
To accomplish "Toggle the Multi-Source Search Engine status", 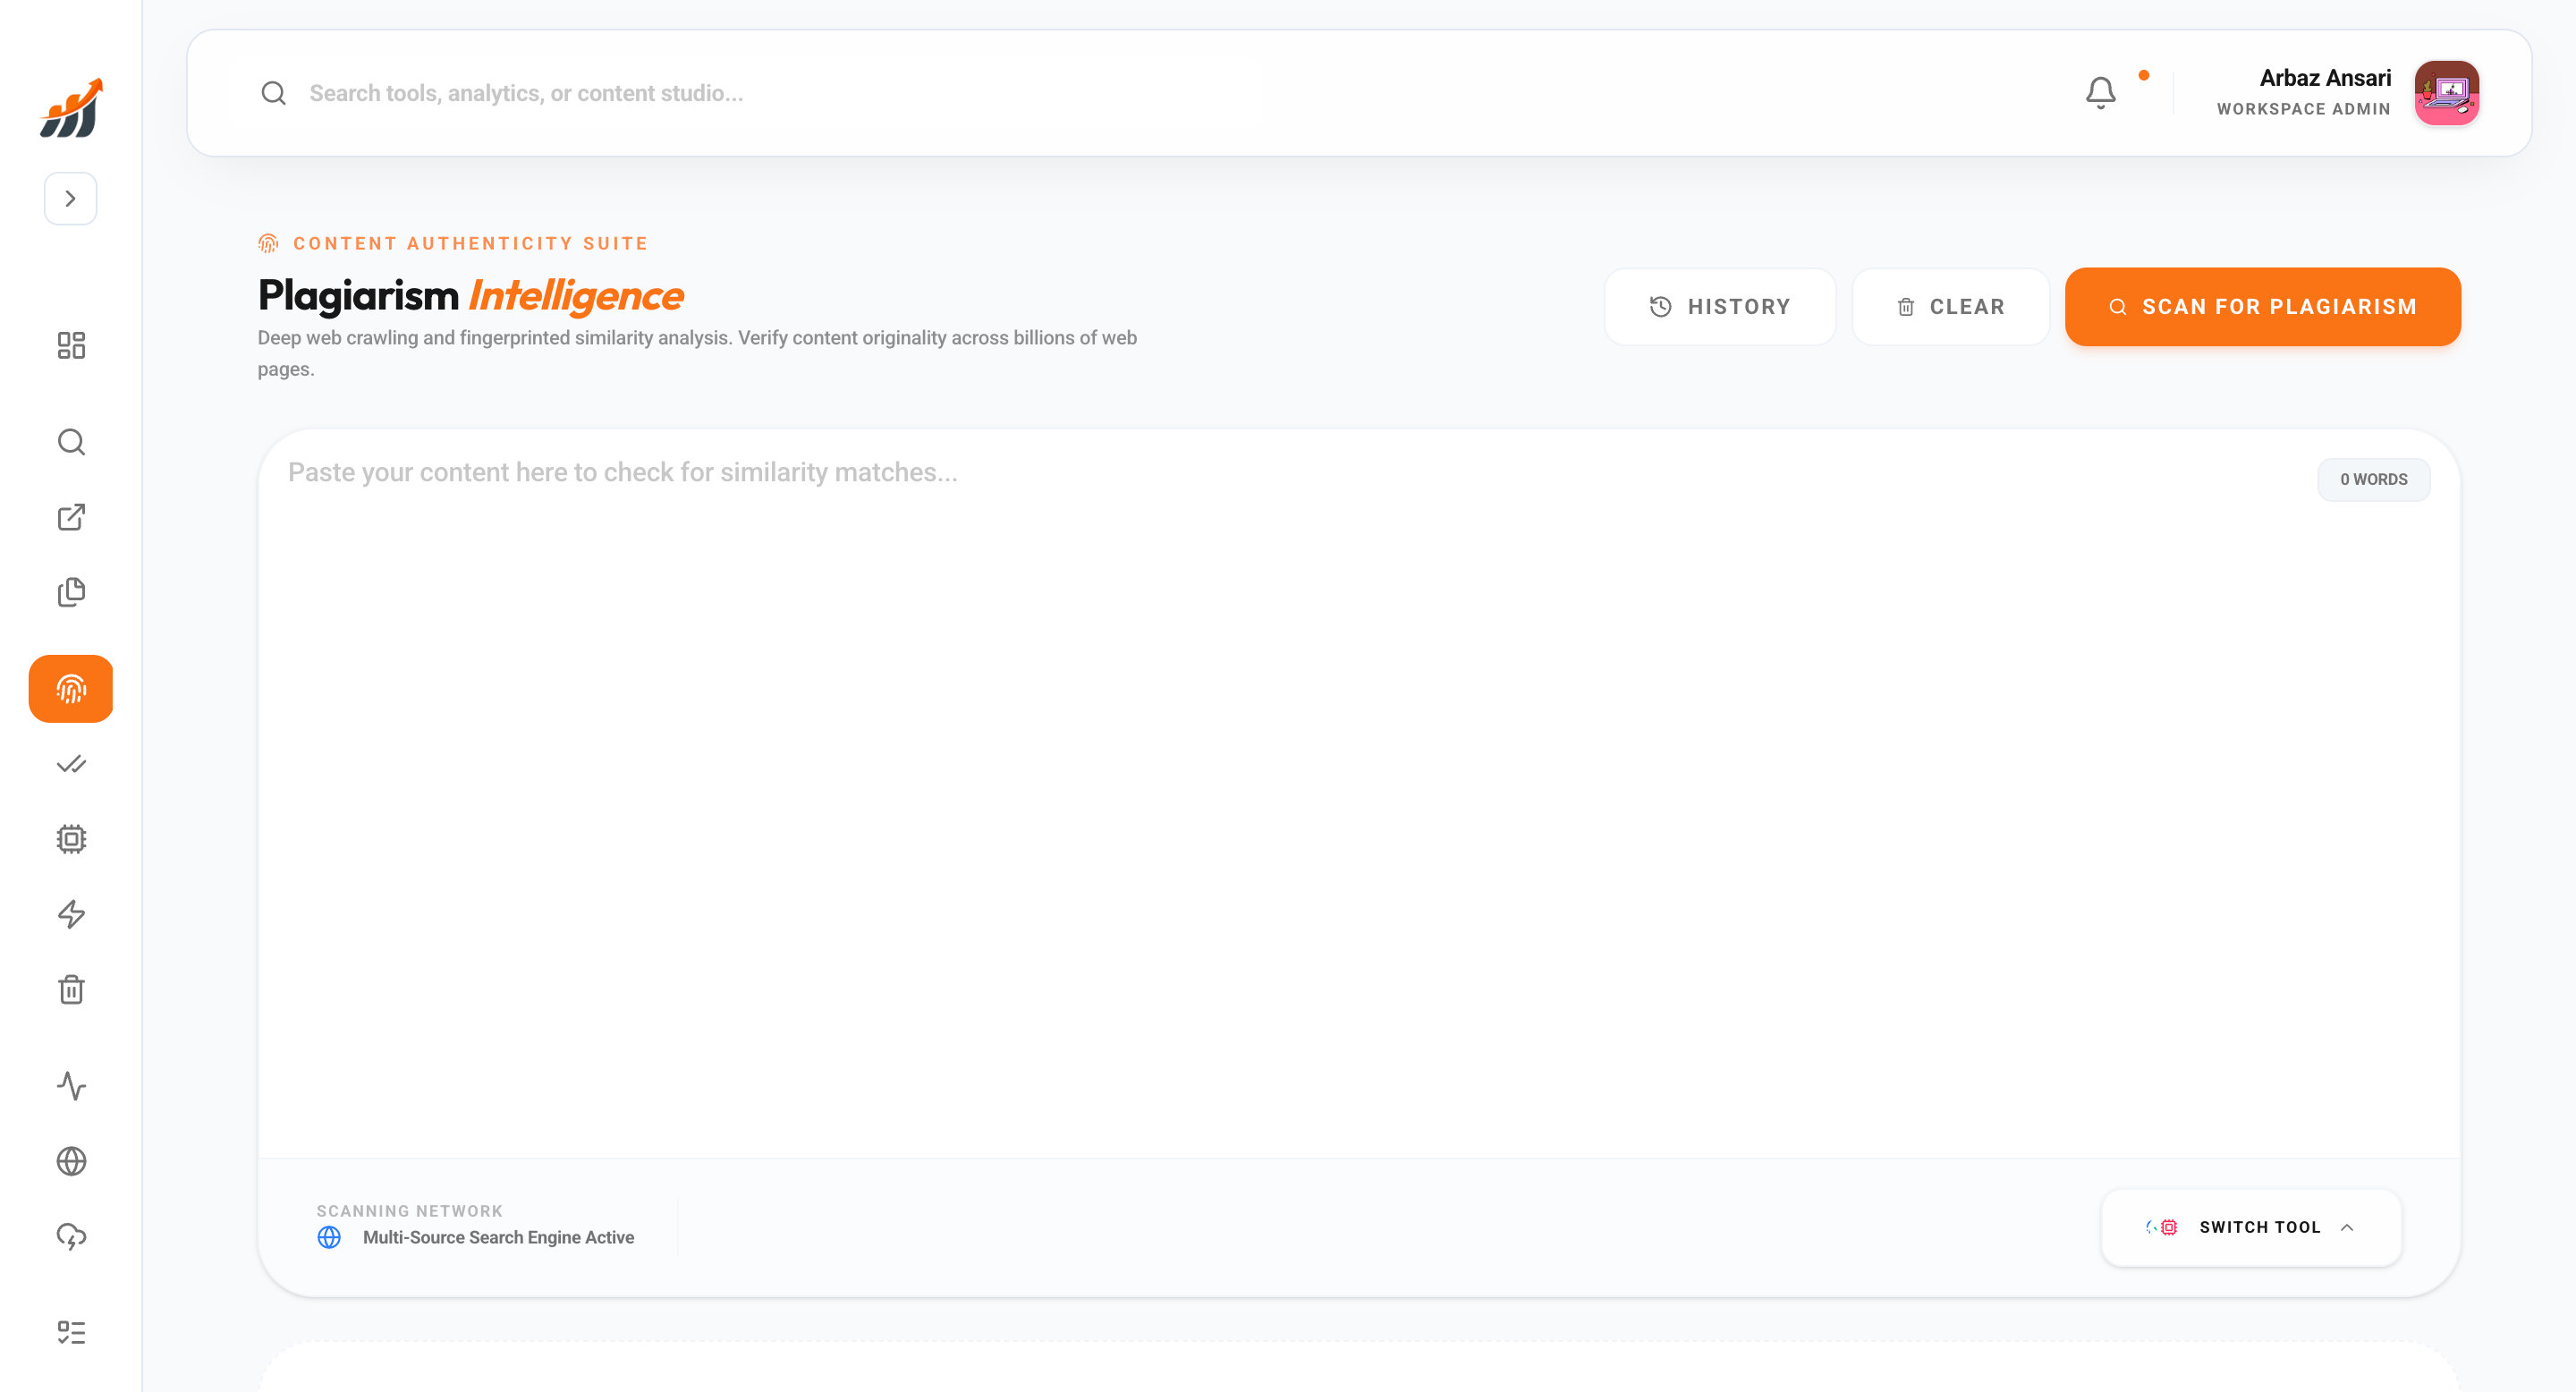I will tap(497, 1237).
